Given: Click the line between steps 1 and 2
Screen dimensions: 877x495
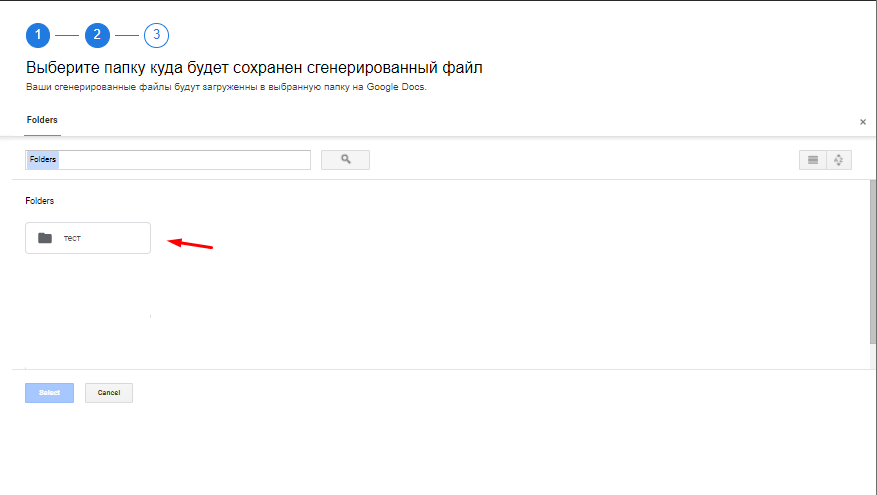Looking at the screenshot, I should pyautogui.click(x=67, y=36).
